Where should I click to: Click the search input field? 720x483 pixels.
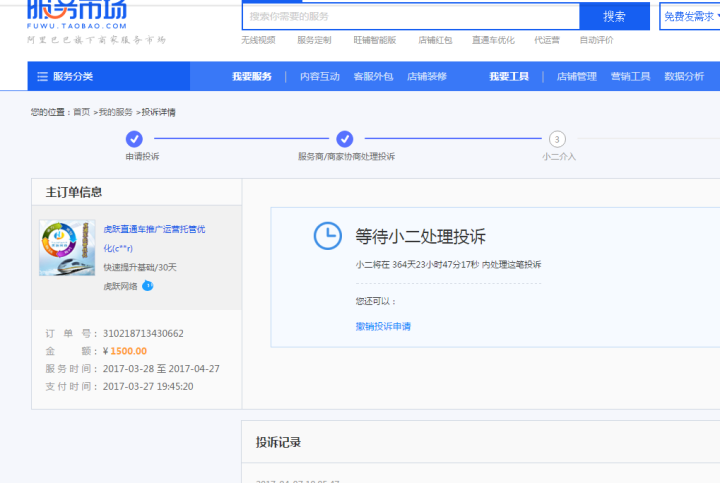click(411, 17)
